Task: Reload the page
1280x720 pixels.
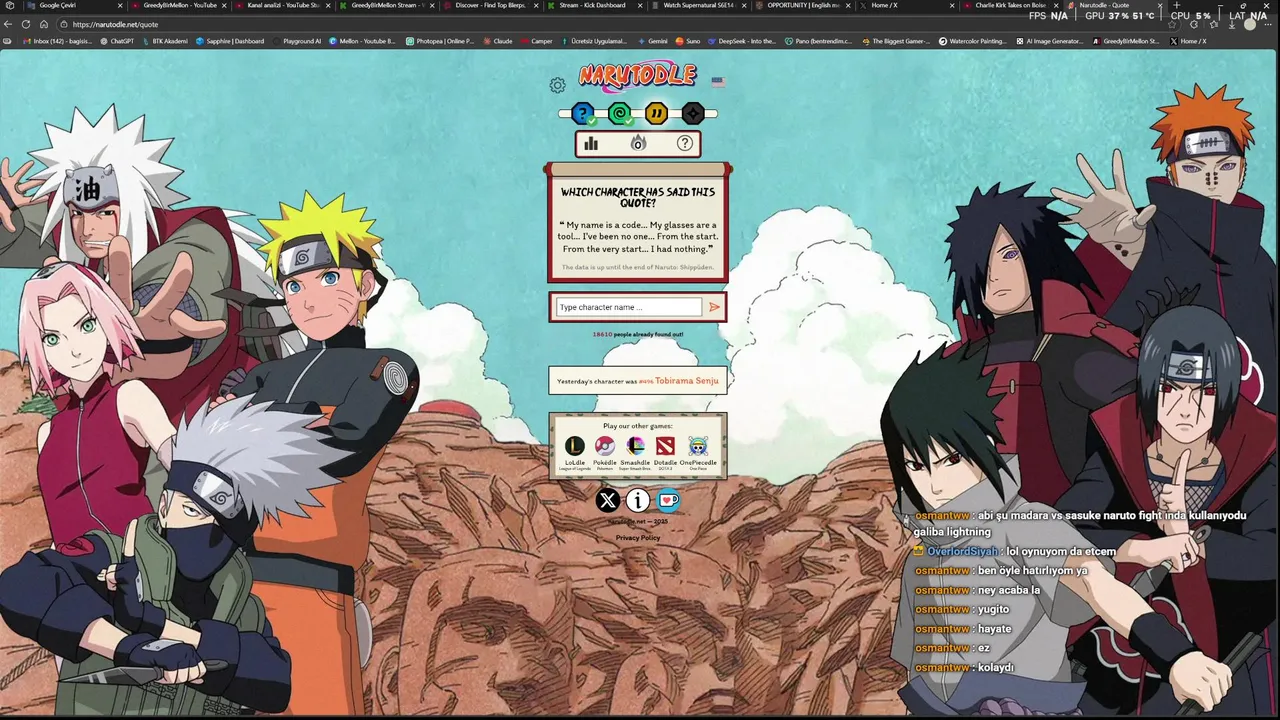Action: click(x=27, y=24)
